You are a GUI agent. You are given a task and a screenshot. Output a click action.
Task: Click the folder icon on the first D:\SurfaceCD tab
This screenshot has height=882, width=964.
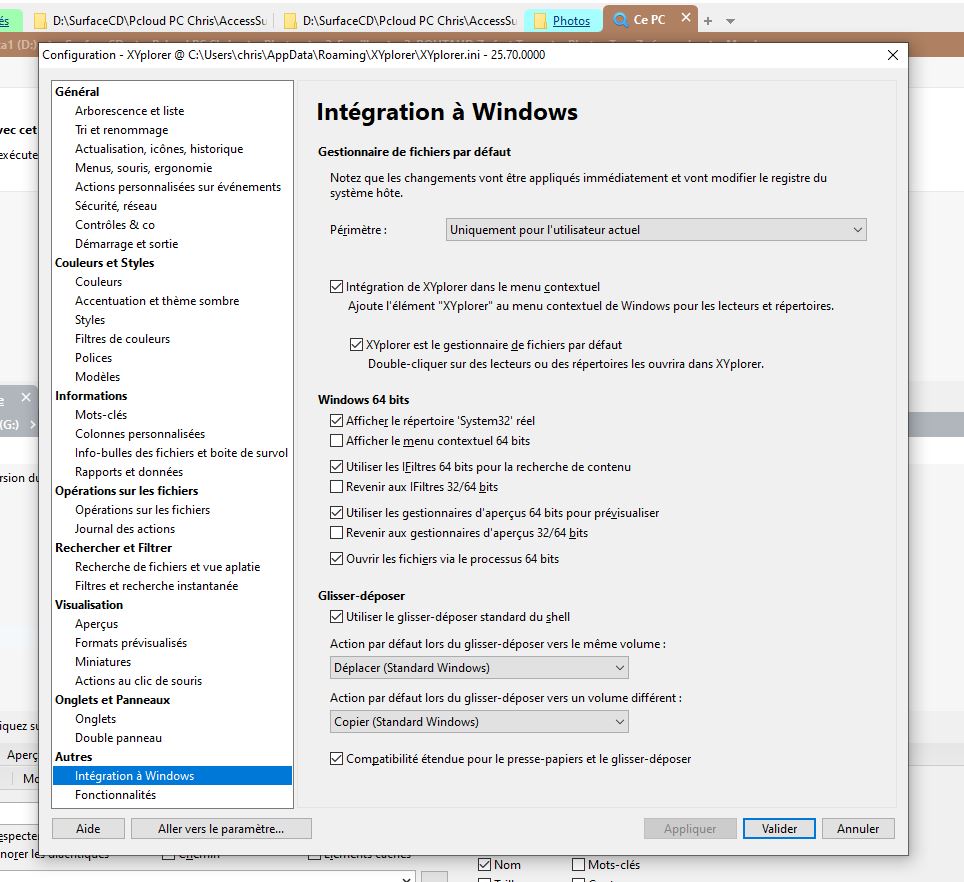[x=39, y=17]
